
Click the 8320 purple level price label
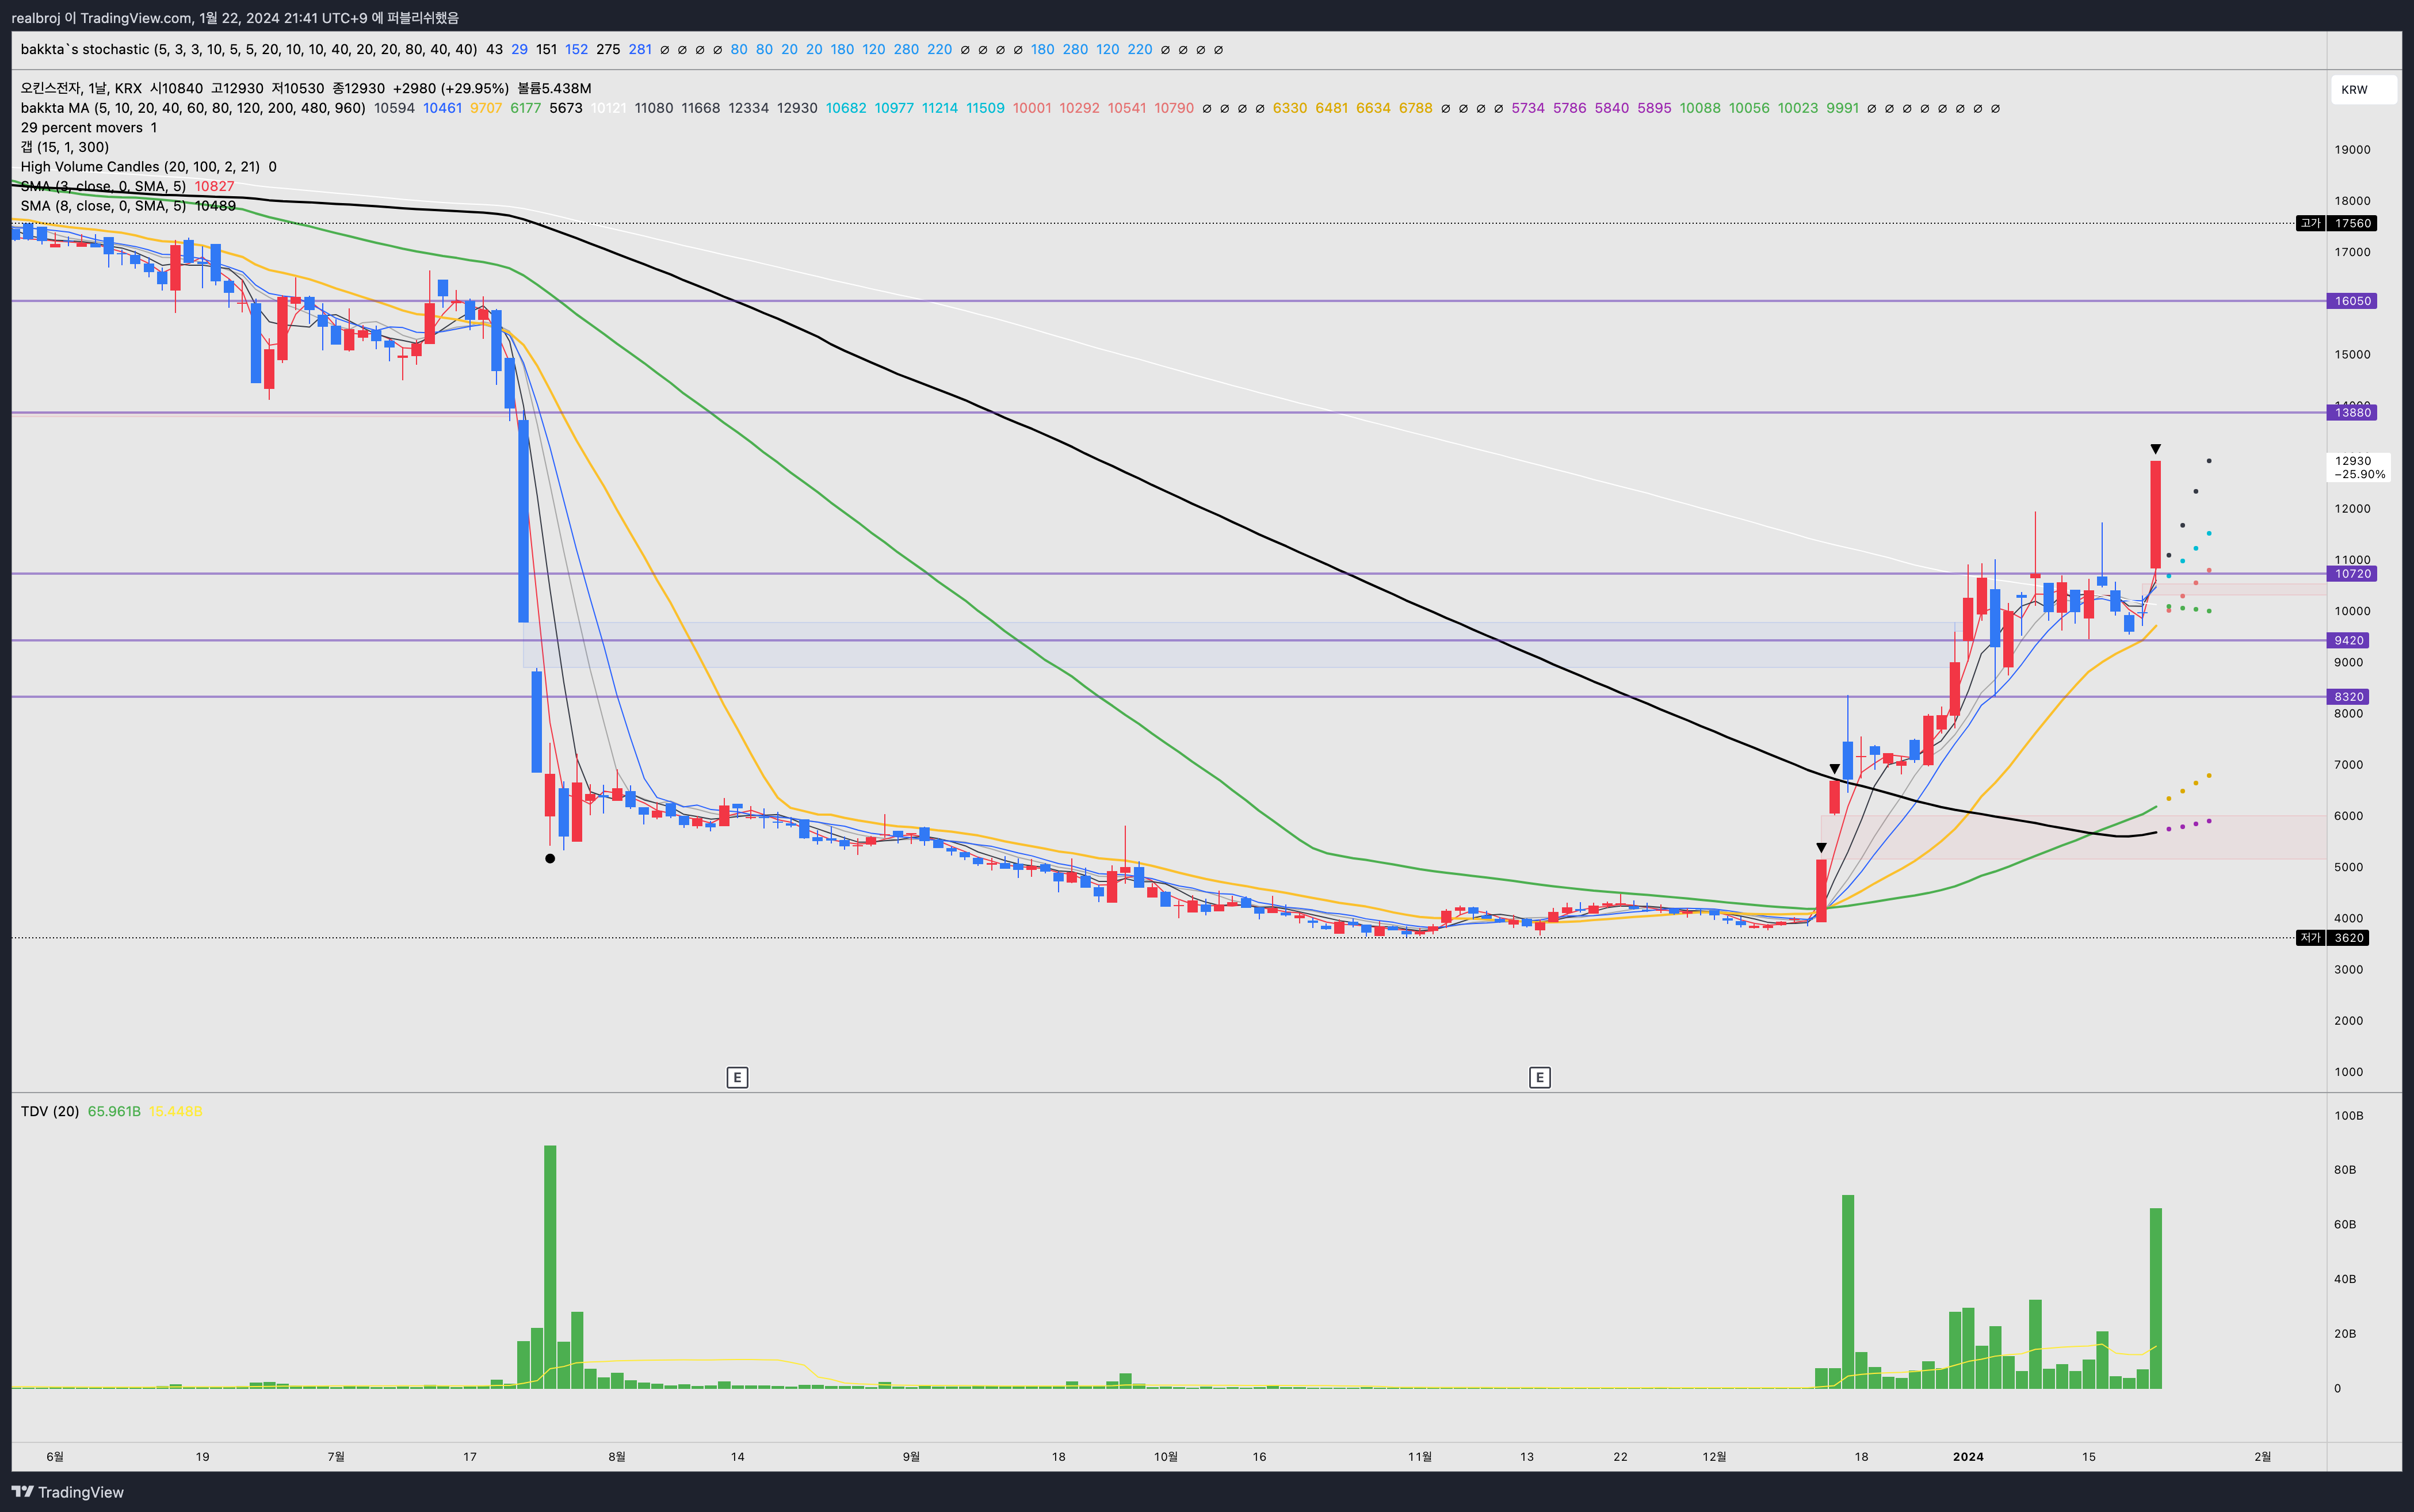[x=2349, y=697]
